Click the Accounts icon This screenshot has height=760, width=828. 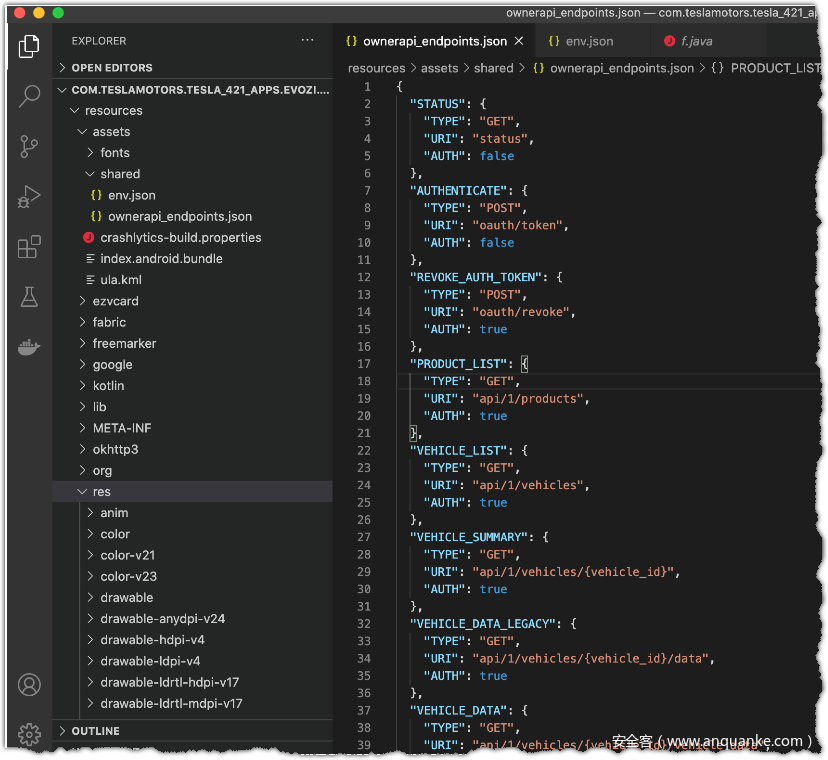pyautogui.click(x=29, y=685)
